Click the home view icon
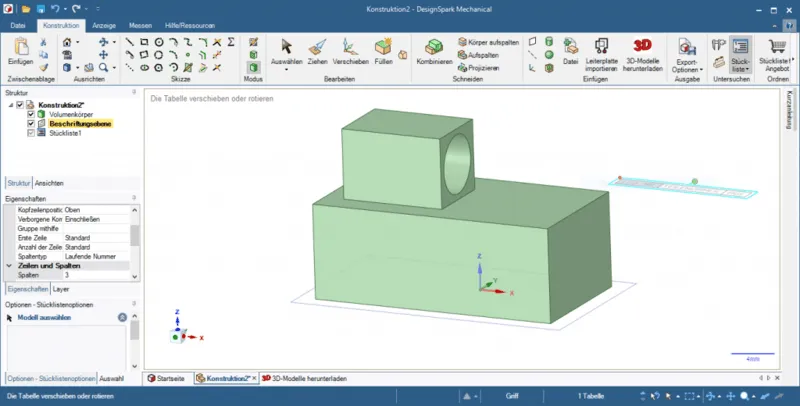The height and width of the screenshot is (406, 800). tap(67, 42)
